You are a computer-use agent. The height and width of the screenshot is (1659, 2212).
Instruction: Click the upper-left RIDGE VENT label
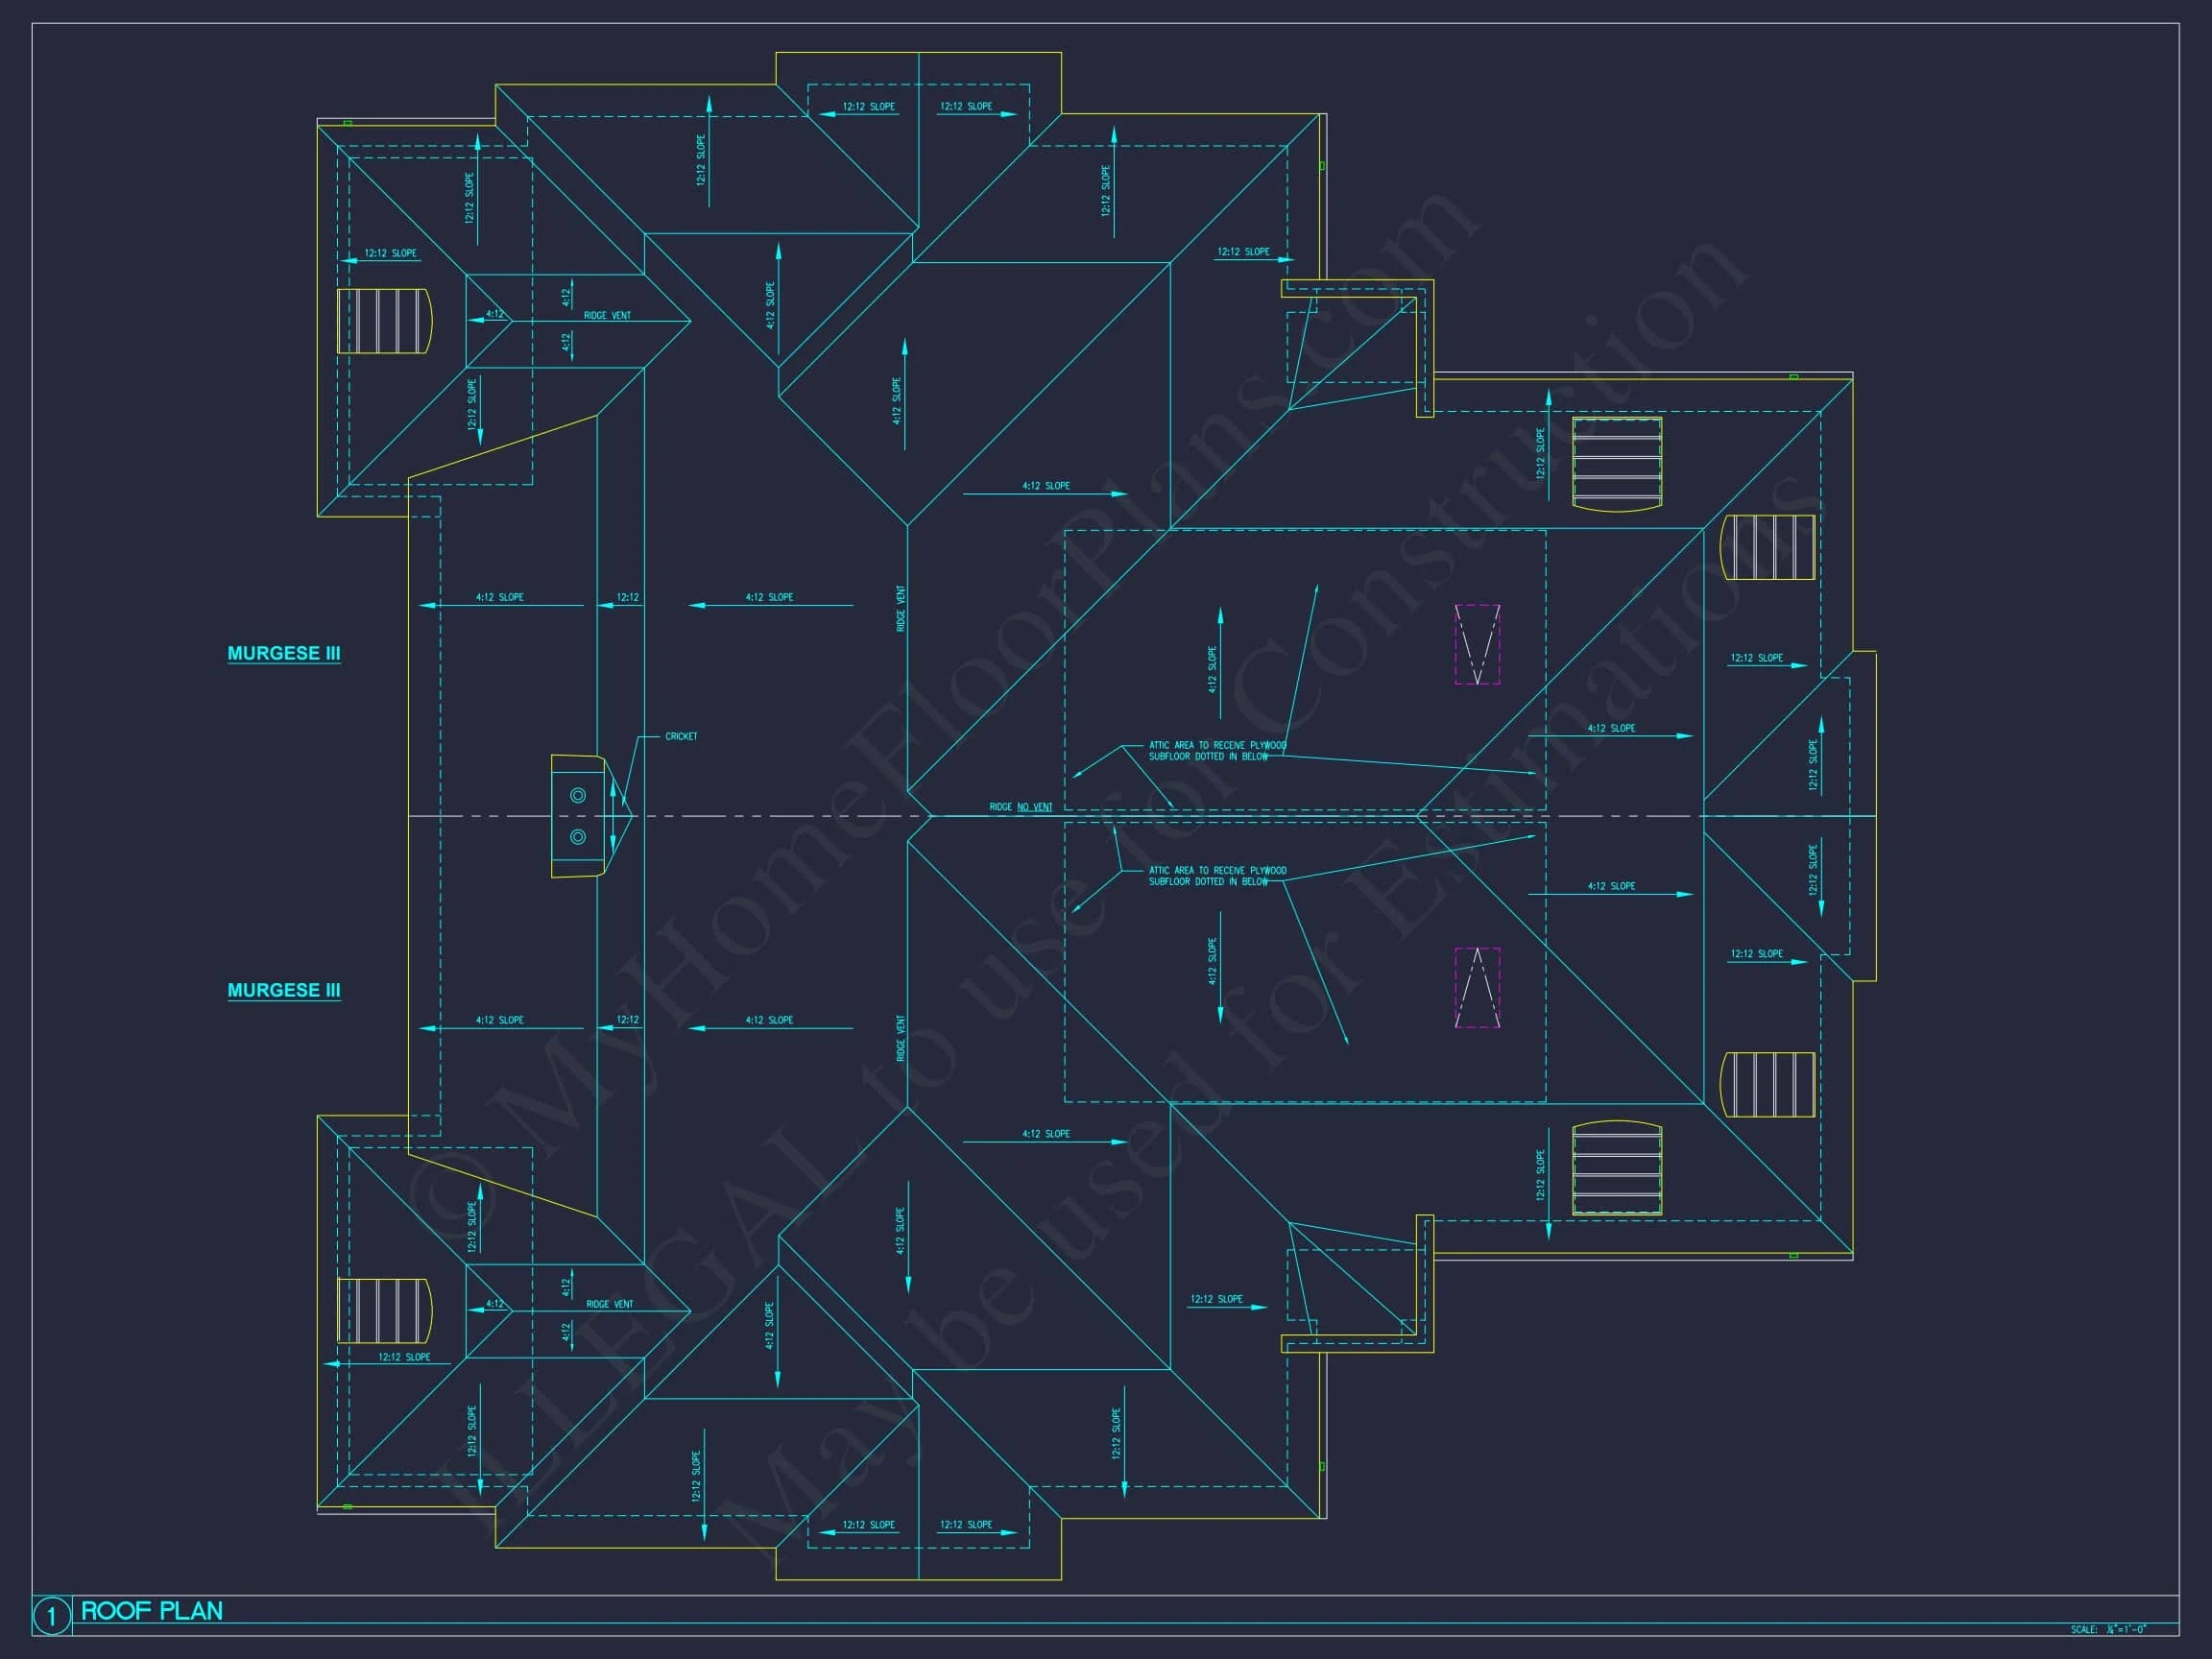pyautogui.click(x=607, y=316)
